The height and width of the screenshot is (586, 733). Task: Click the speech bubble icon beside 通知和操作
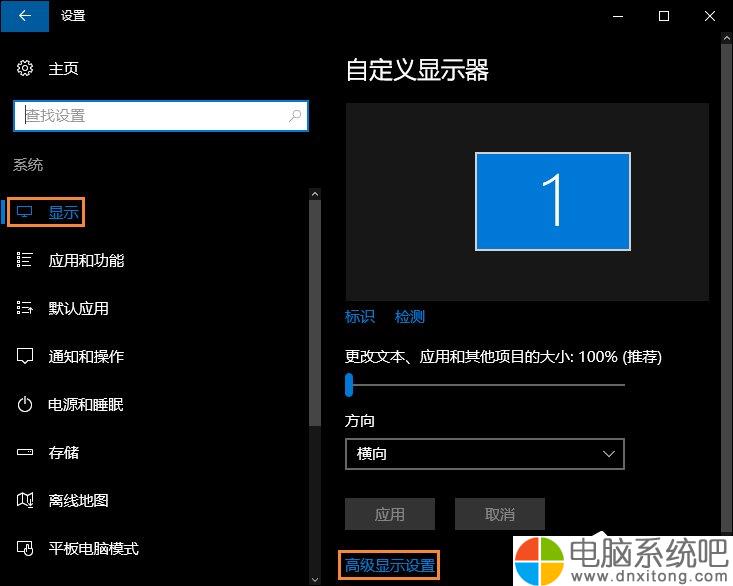click(25, 356)
